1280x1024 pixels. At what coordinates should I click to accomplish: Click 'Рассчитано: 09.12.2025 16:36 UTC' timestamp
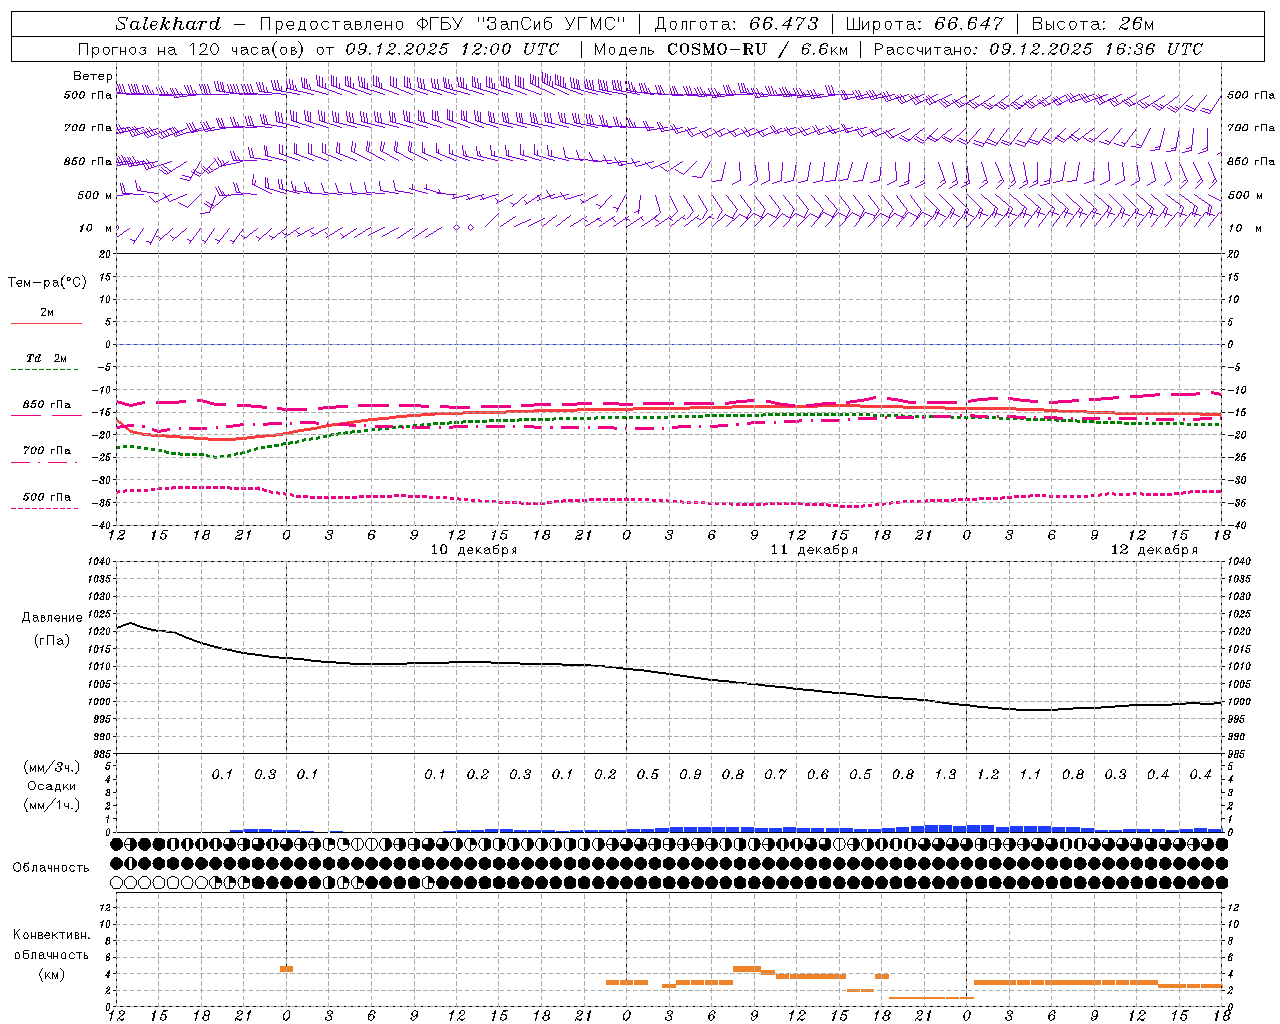(x=1038, y=49)
